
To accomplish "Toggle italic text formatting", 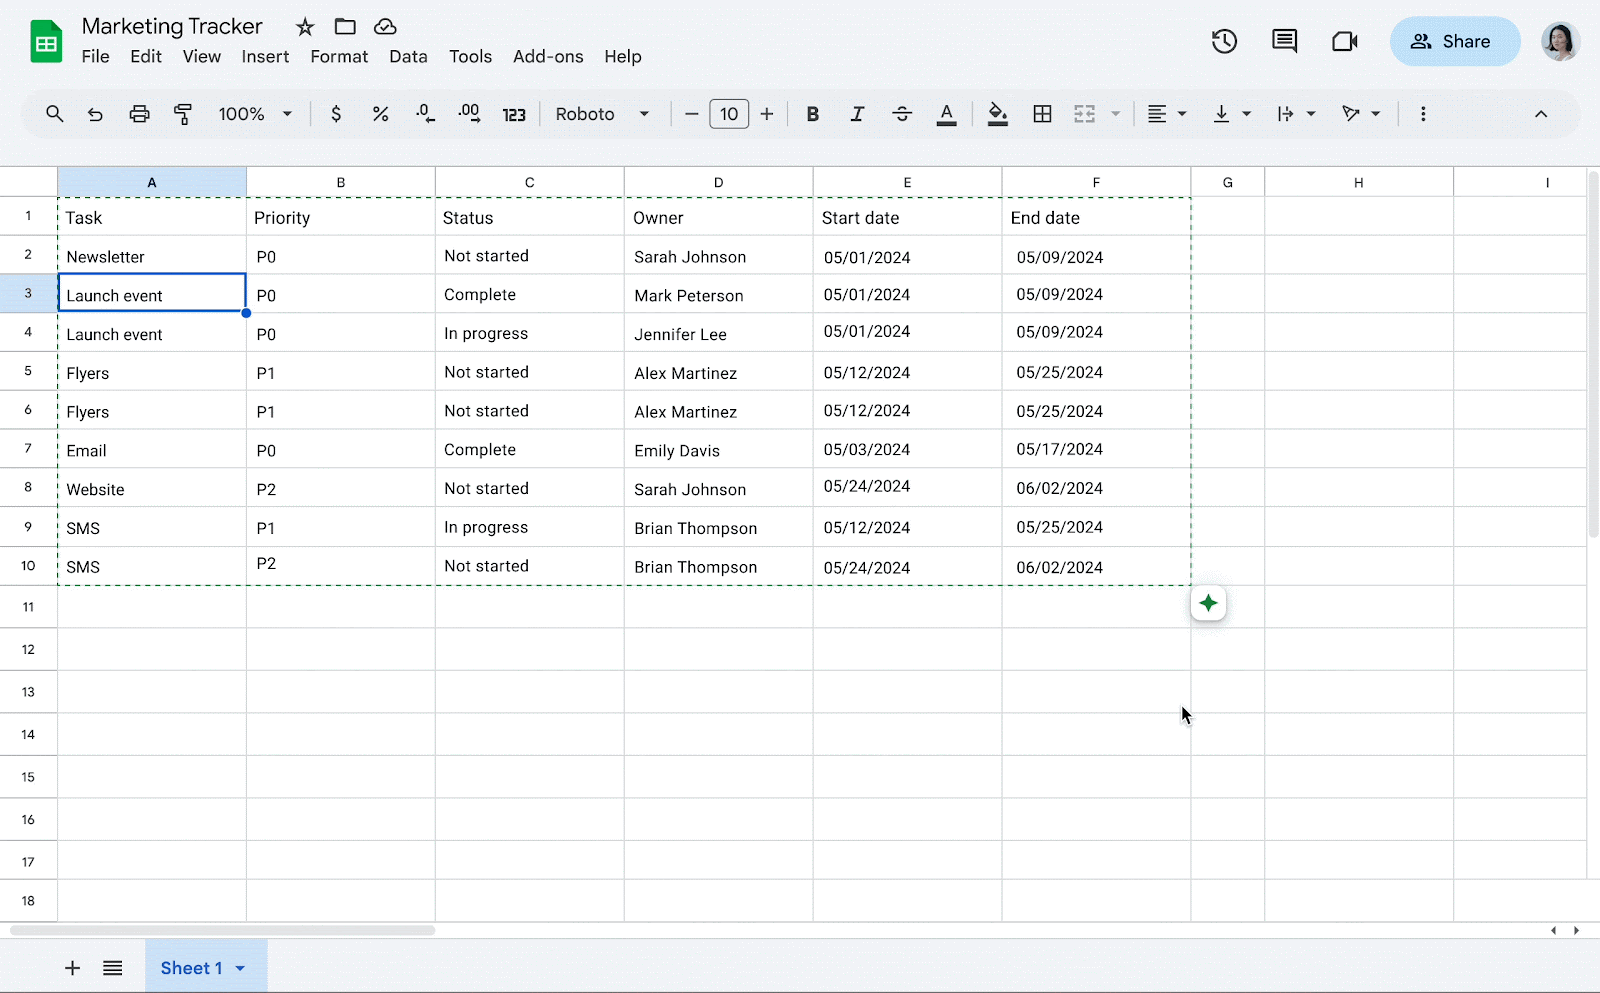I will coord(857,114).
